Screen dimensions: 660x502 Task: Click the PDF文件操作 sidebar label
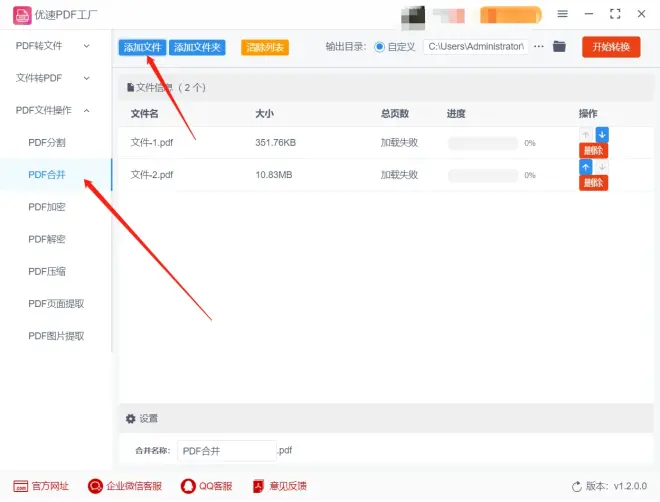click(x=43, y=110)
